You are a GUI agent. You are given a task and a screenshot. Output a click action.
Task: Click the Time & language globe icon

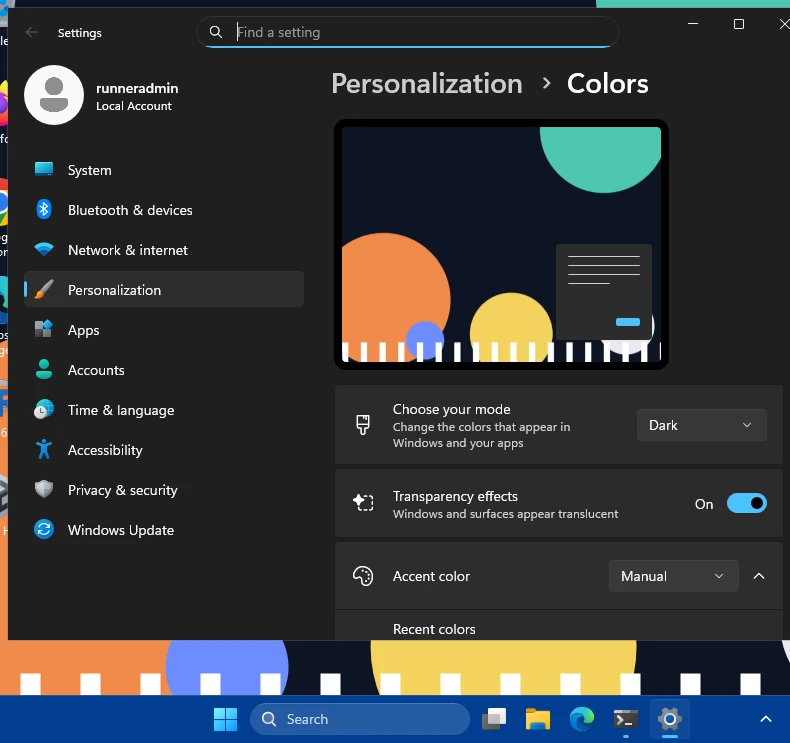(44, 410)
